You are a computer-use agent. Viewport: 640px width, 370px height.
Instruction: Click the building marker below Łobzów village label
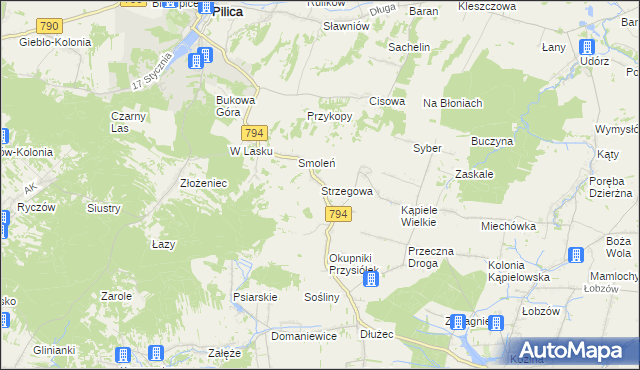(x=496, y=323)
